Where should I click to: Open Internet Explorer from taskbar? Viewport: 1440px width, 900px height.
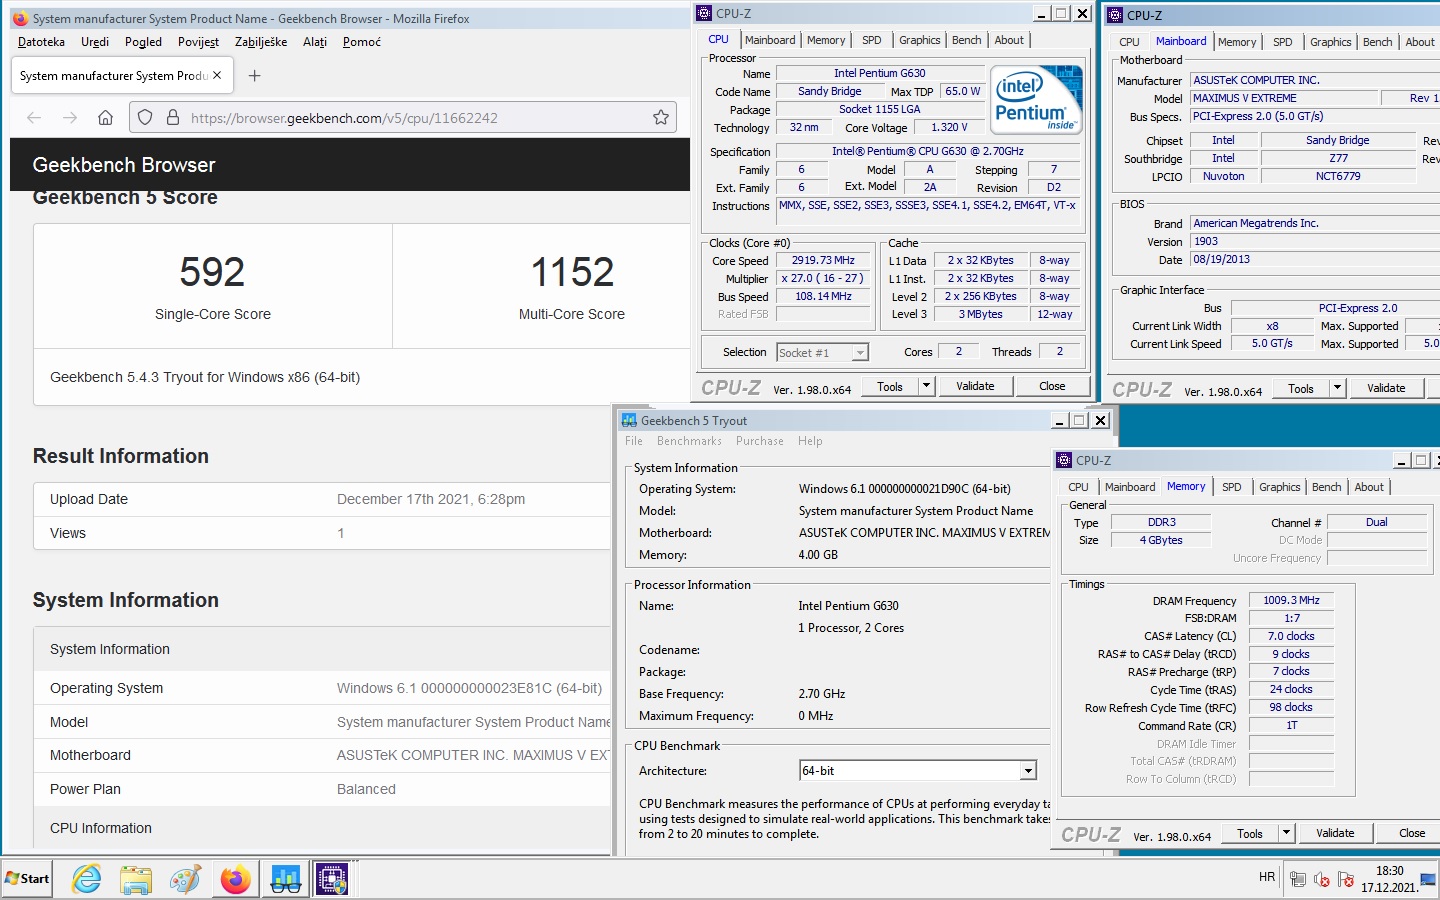(87, 879)
